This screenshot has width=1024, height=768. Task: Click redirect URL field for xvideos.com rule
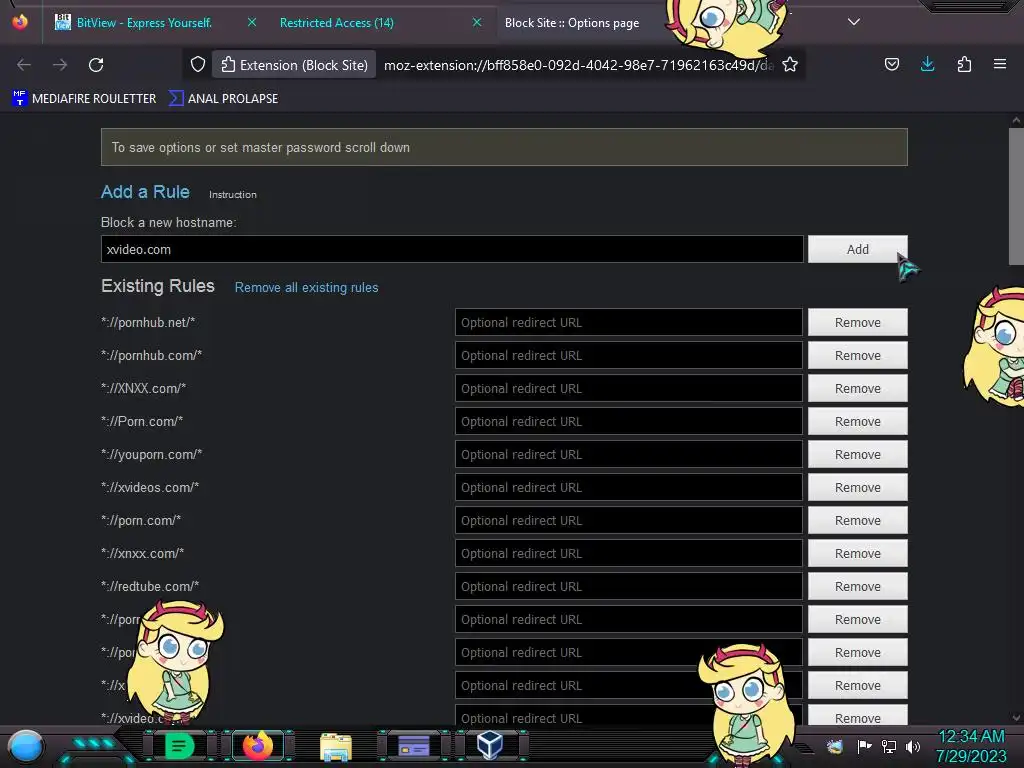point(629,487)
